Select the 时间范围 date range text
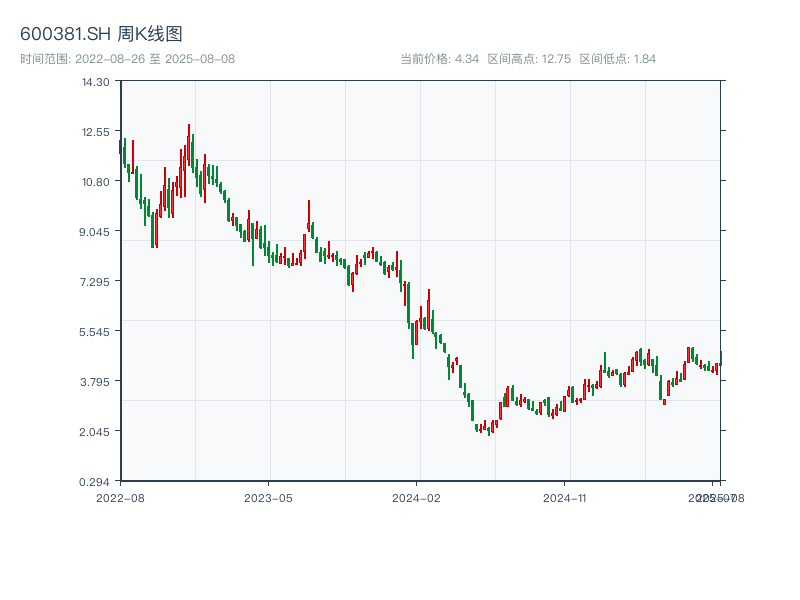The width and height of the screenshot is (800, 600). pos(127,59)
